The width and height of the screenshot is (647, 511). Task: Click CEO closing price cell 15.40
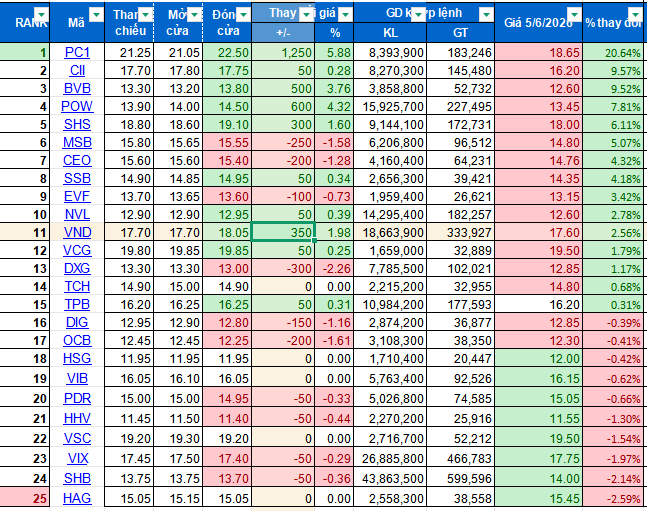click(227, 160)
